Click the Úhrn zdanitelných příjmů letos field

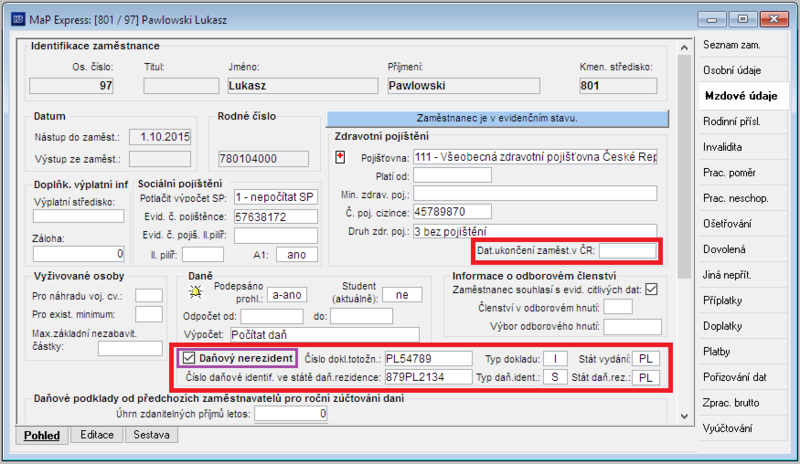point(291,413)
